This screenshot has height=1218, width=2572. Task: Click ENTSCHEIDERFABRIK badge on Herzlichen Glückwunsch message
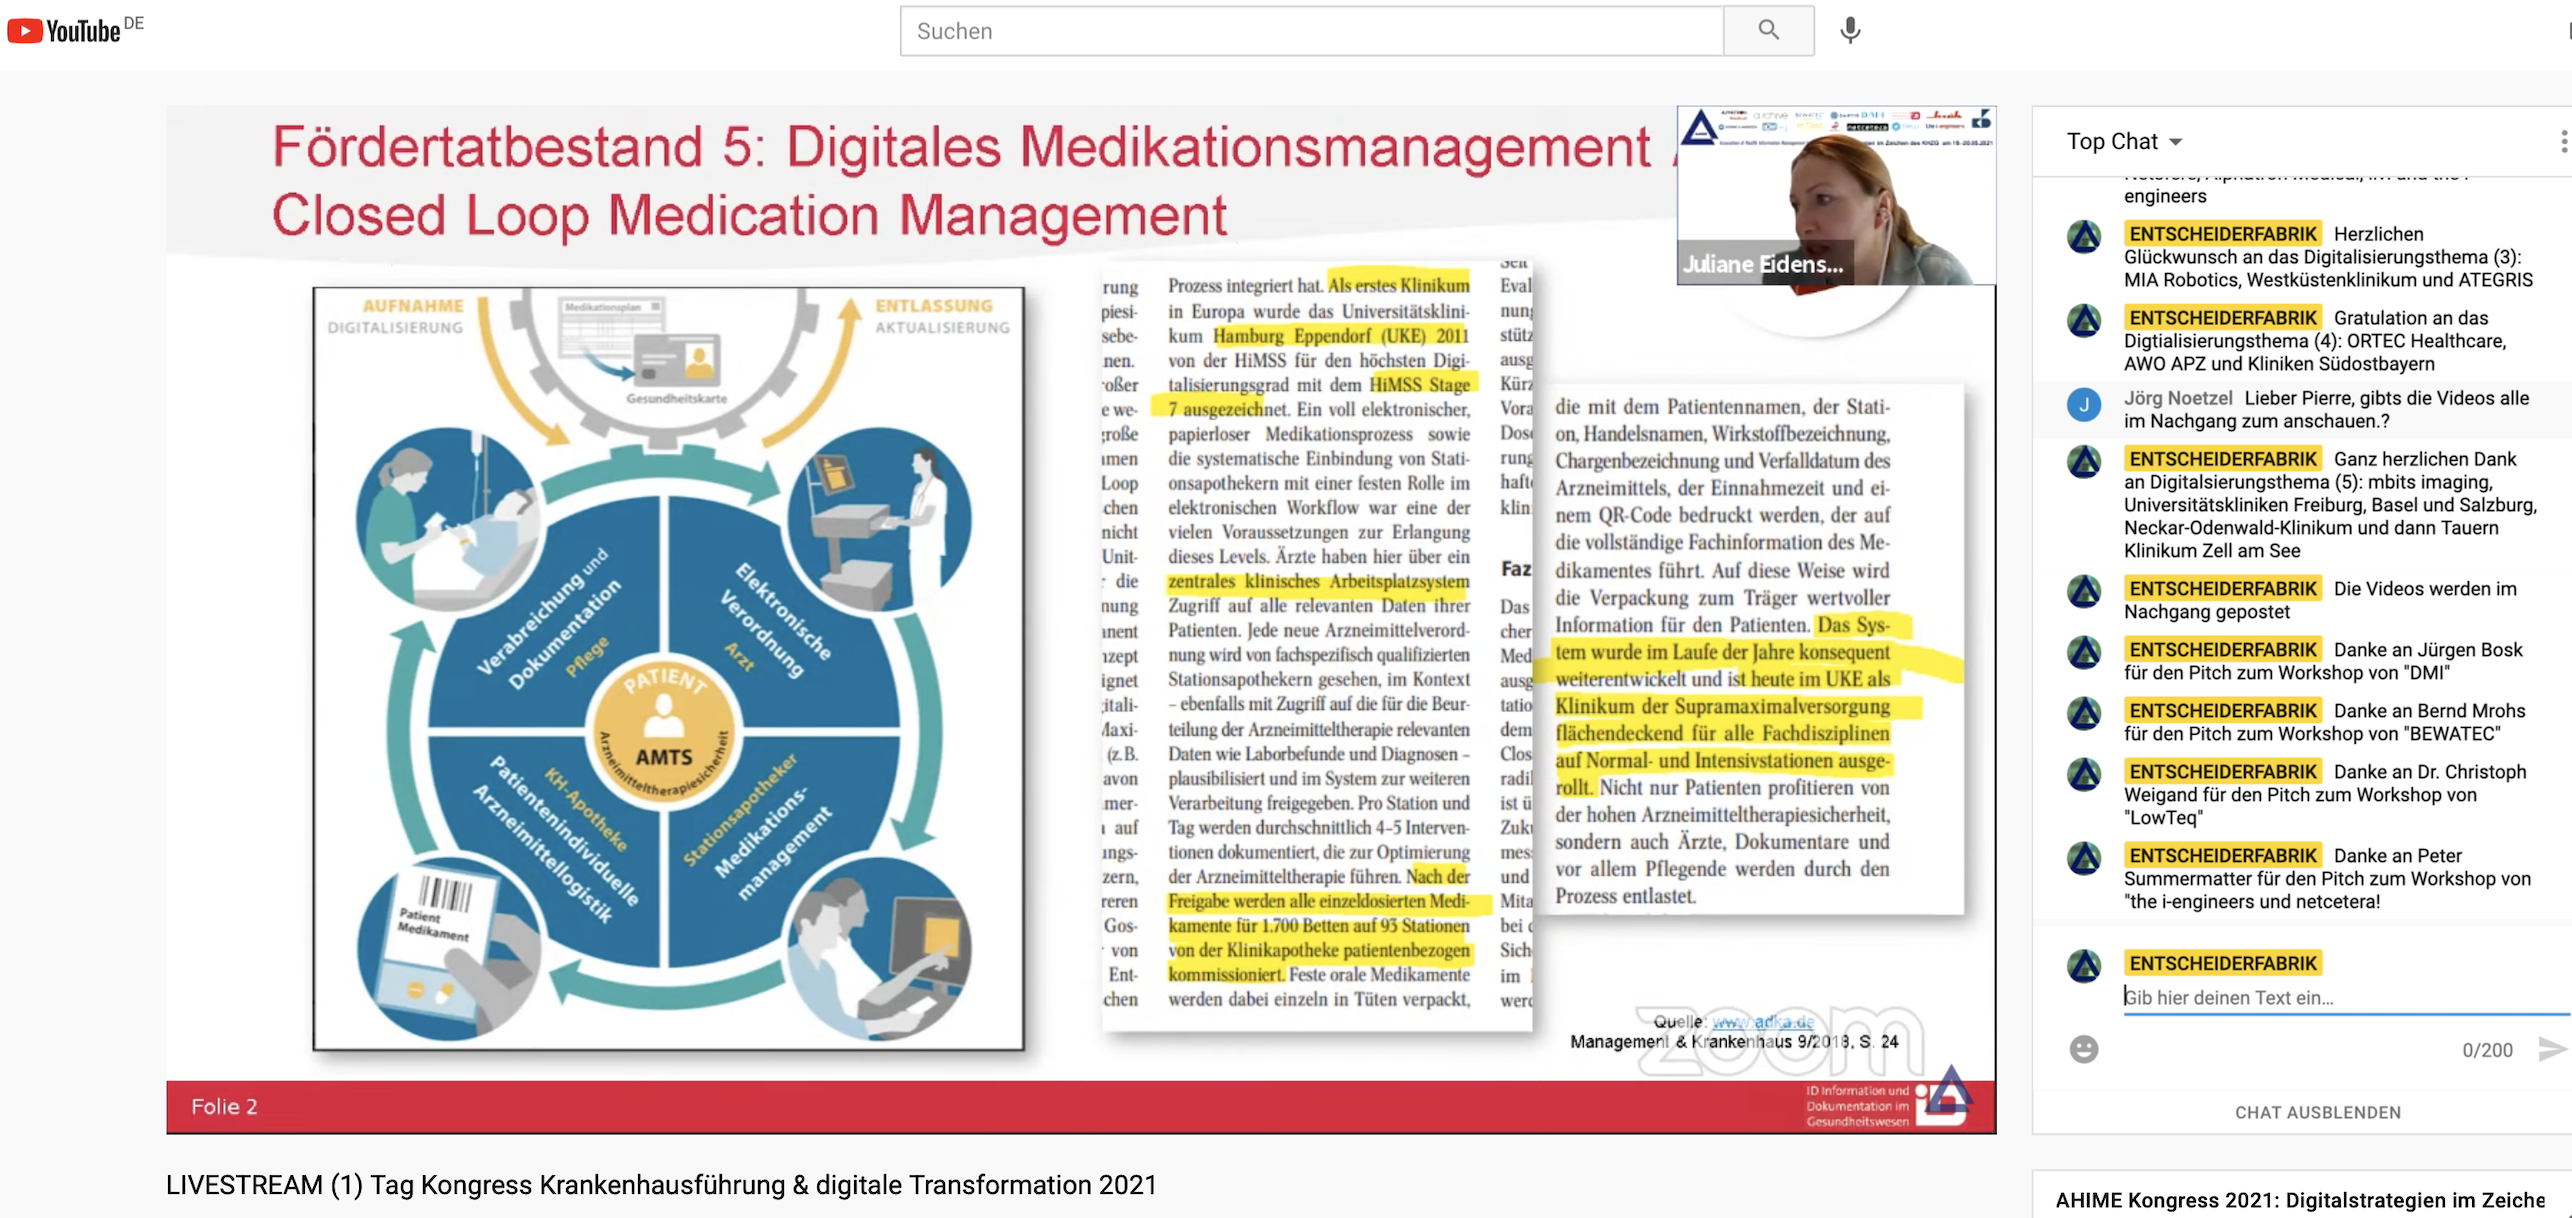(x=2222, y=234)
